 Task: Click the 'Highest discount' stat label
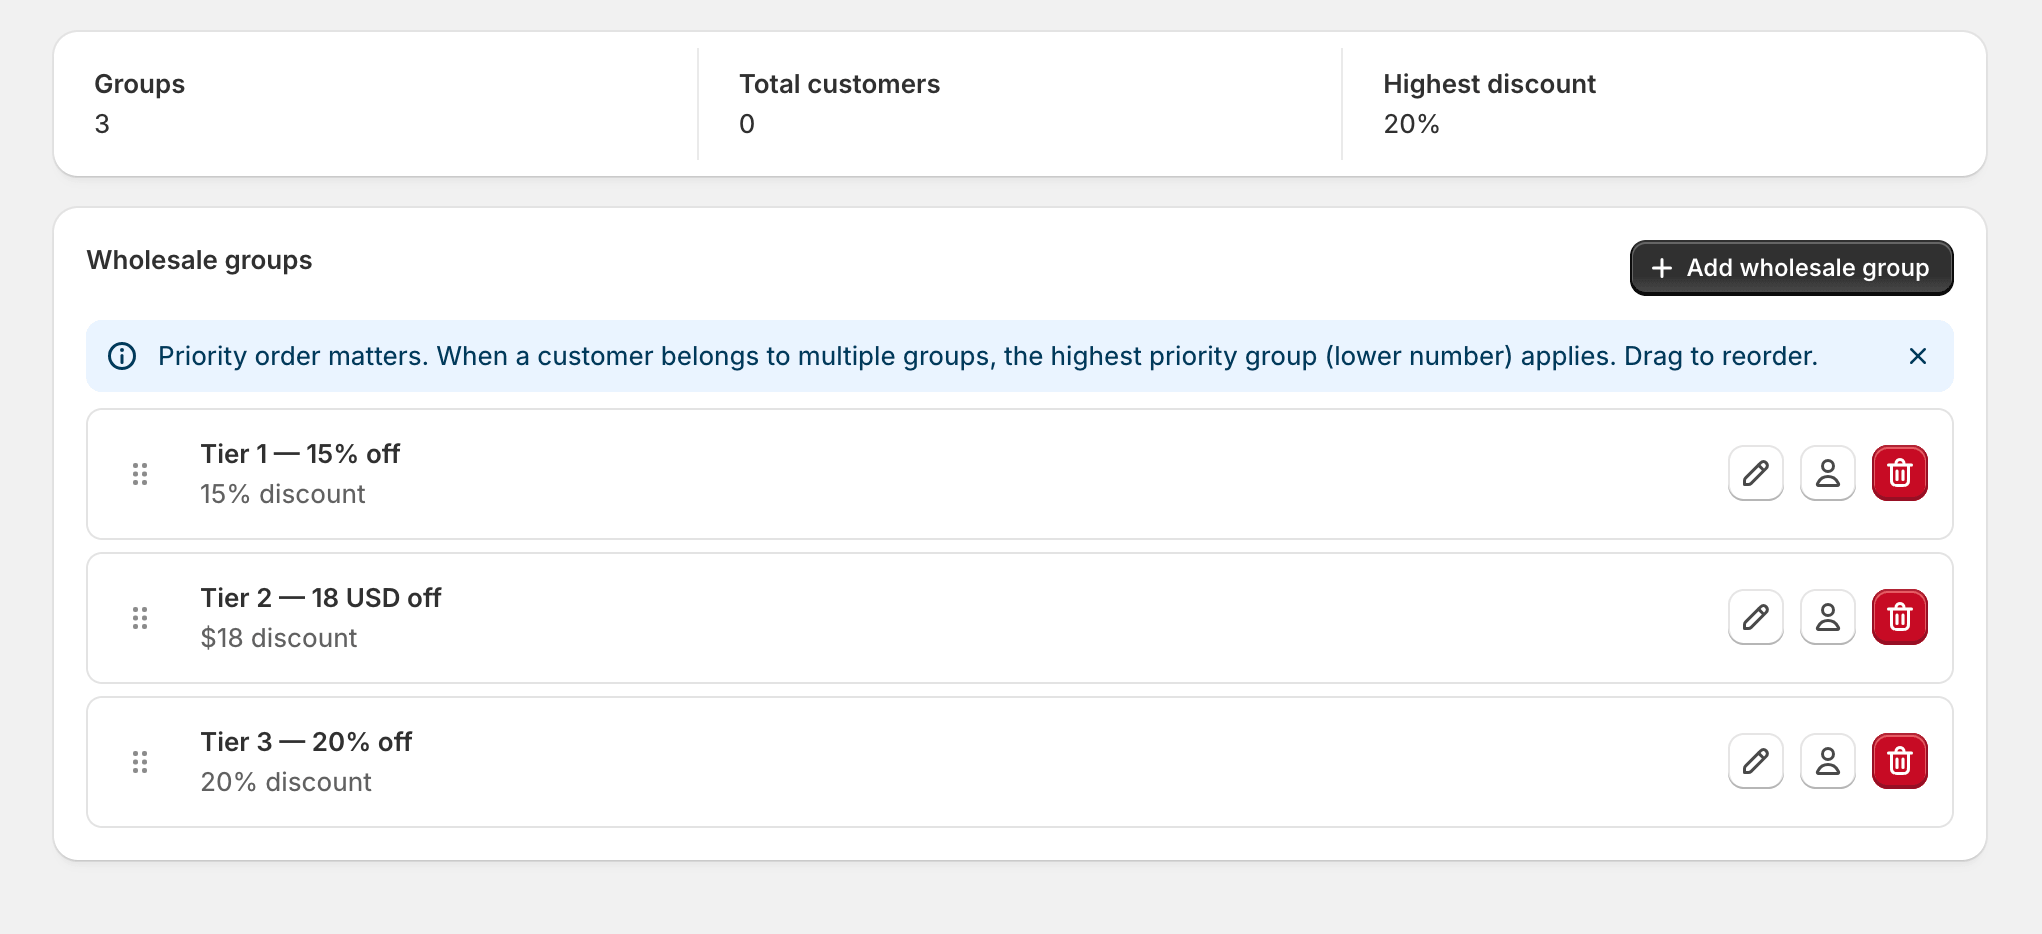pyautogui.click(x=1489, y=84)
